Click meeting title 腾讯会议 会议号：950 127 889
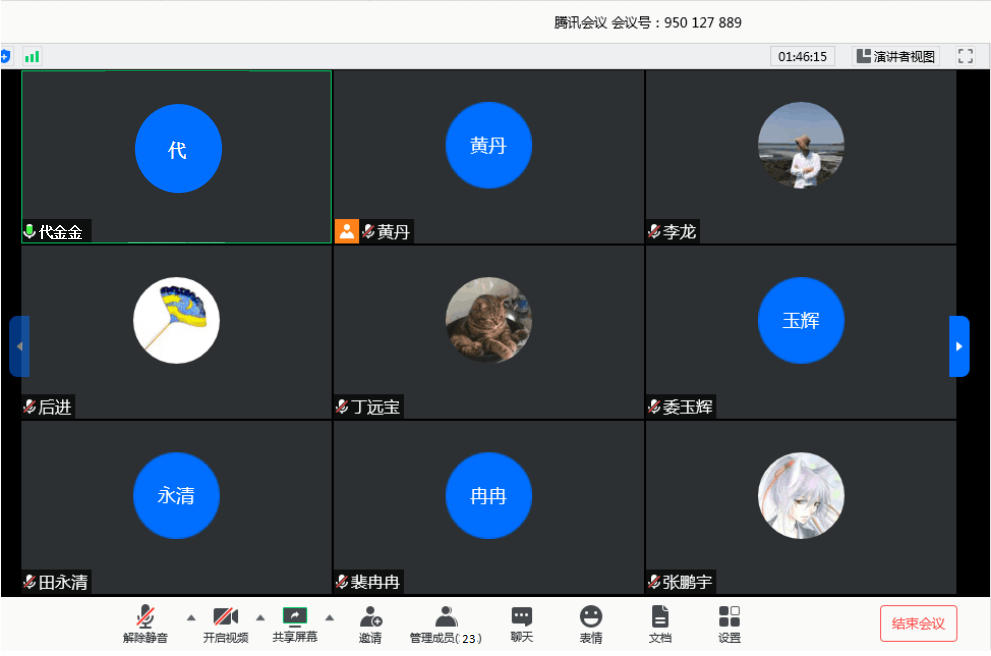The width and height of the screenshot is (991, 656). 647,23
